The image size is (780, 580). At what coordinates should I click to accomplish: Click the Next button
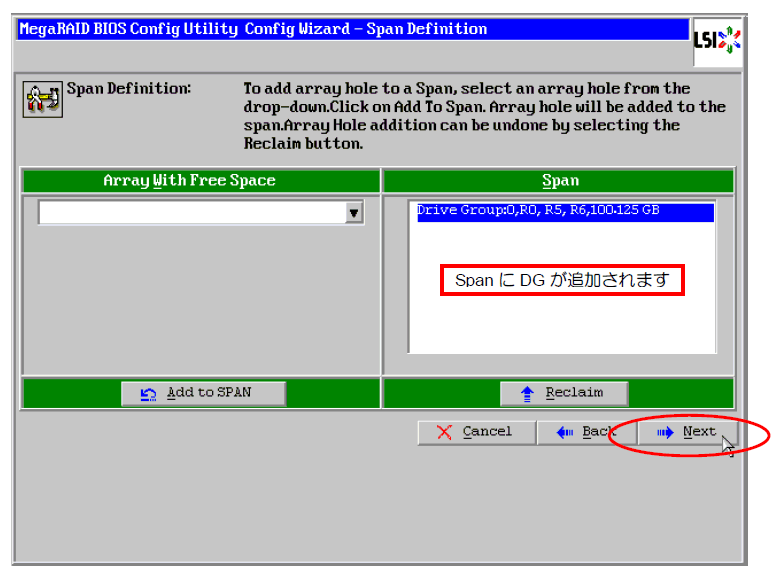point(687,432)
